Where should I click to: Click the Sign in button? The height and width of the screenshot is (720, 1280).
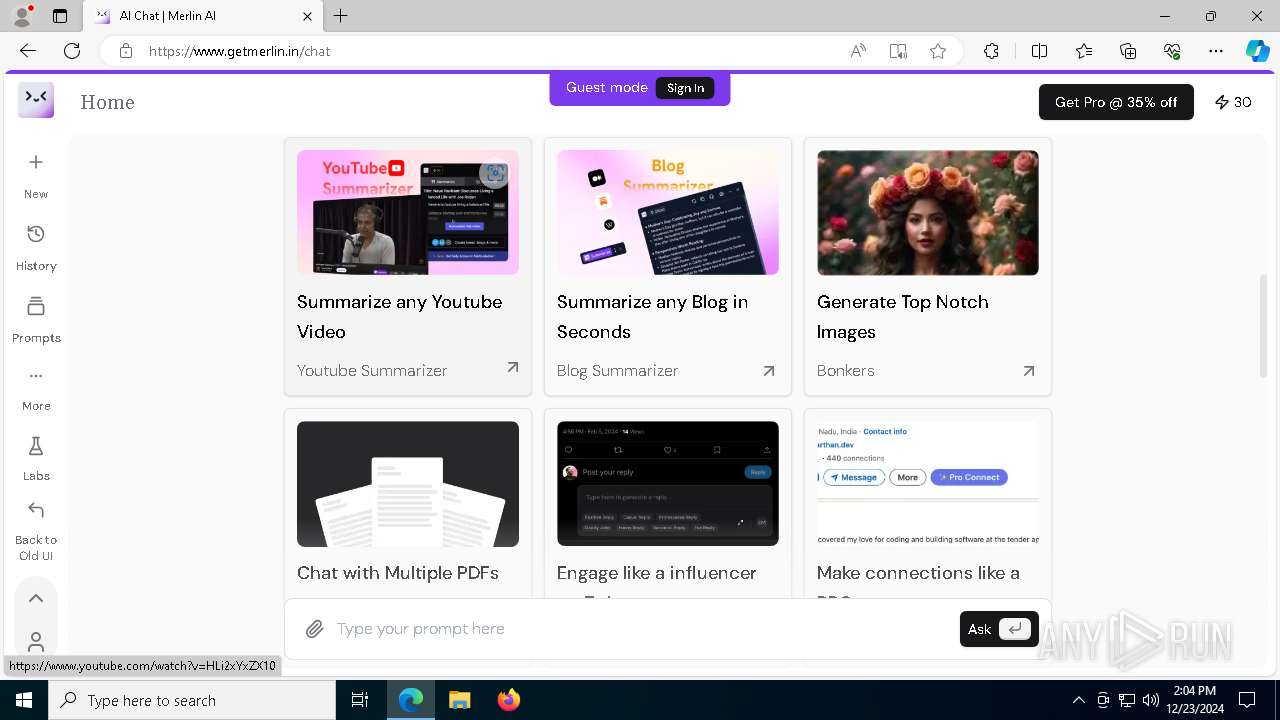(685, 88)
